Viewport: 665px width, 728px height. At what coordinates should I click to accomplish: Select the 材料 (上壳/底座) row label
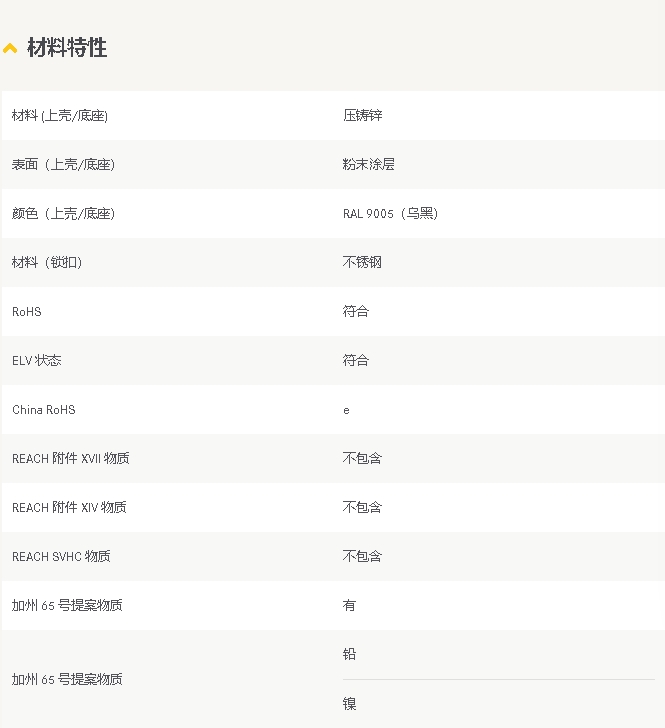coord(60,116)
